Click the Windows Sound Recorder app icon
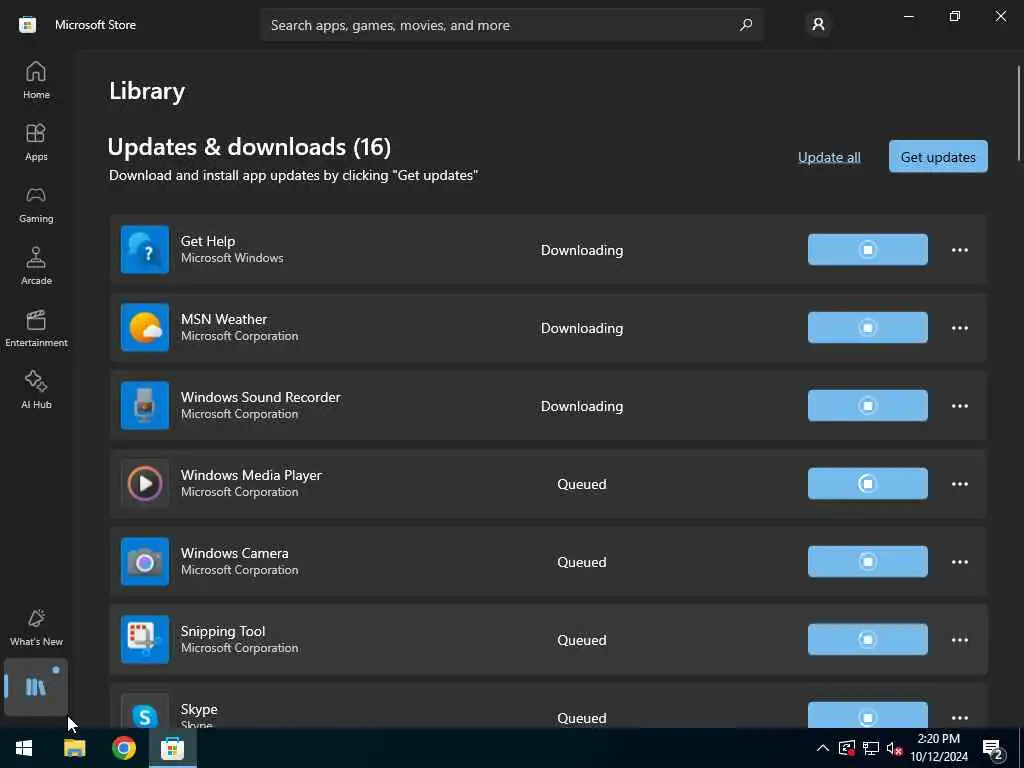 click(x=145, y=406)
